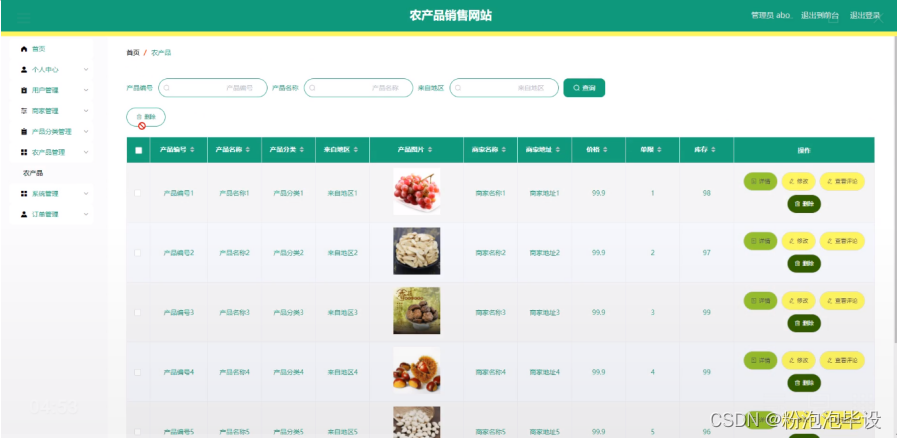This screenshot has height=439, width=897.
Task: Select the checkbox for 产品编号3 row
Action: (x=138, y=312)
